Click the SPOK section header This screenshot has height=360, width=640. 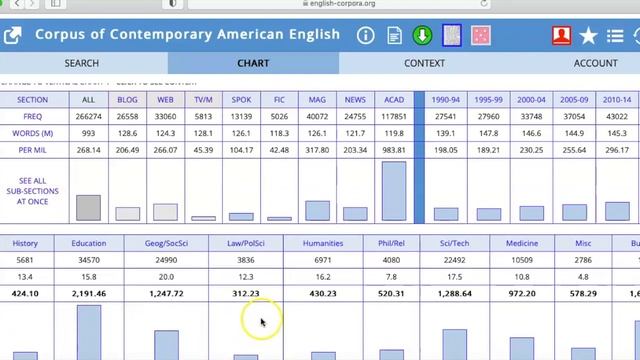(x=241, y=100)
